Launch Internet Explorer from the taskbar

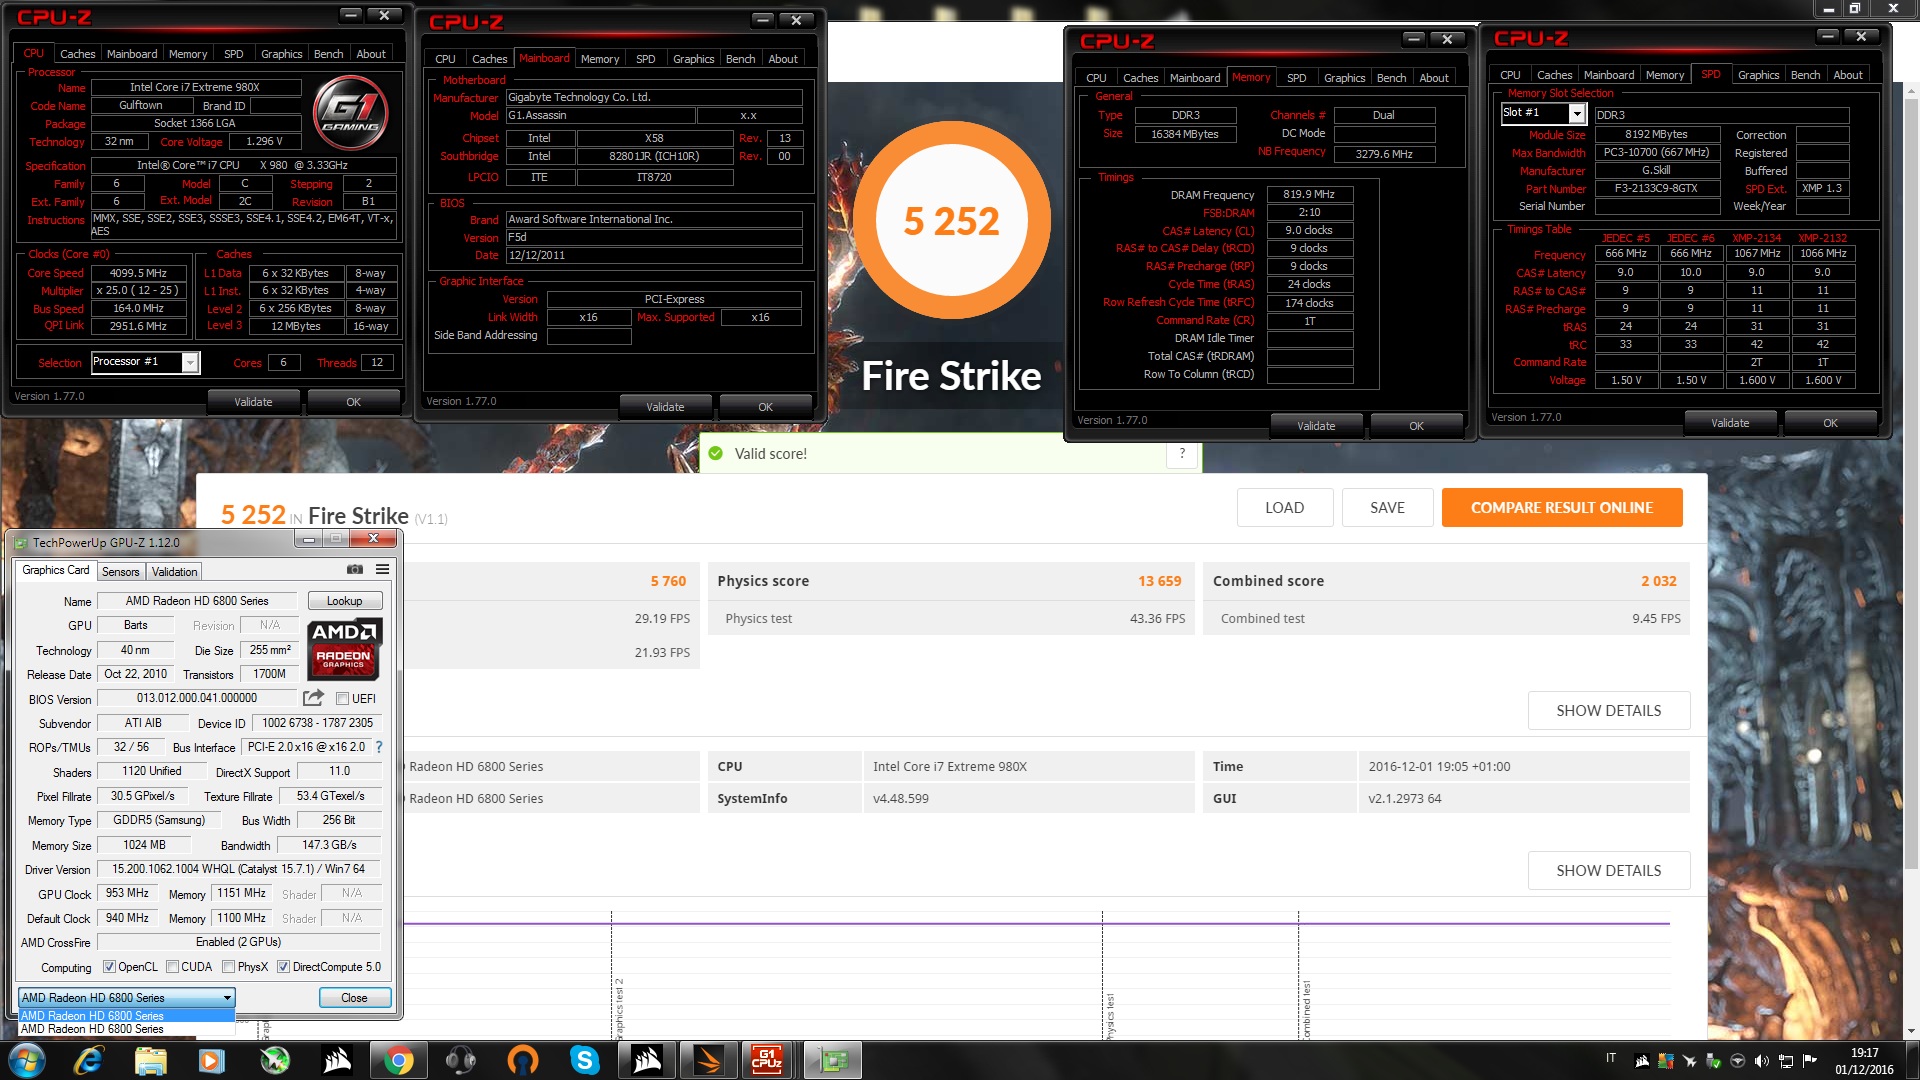(x=89, y=1060)
